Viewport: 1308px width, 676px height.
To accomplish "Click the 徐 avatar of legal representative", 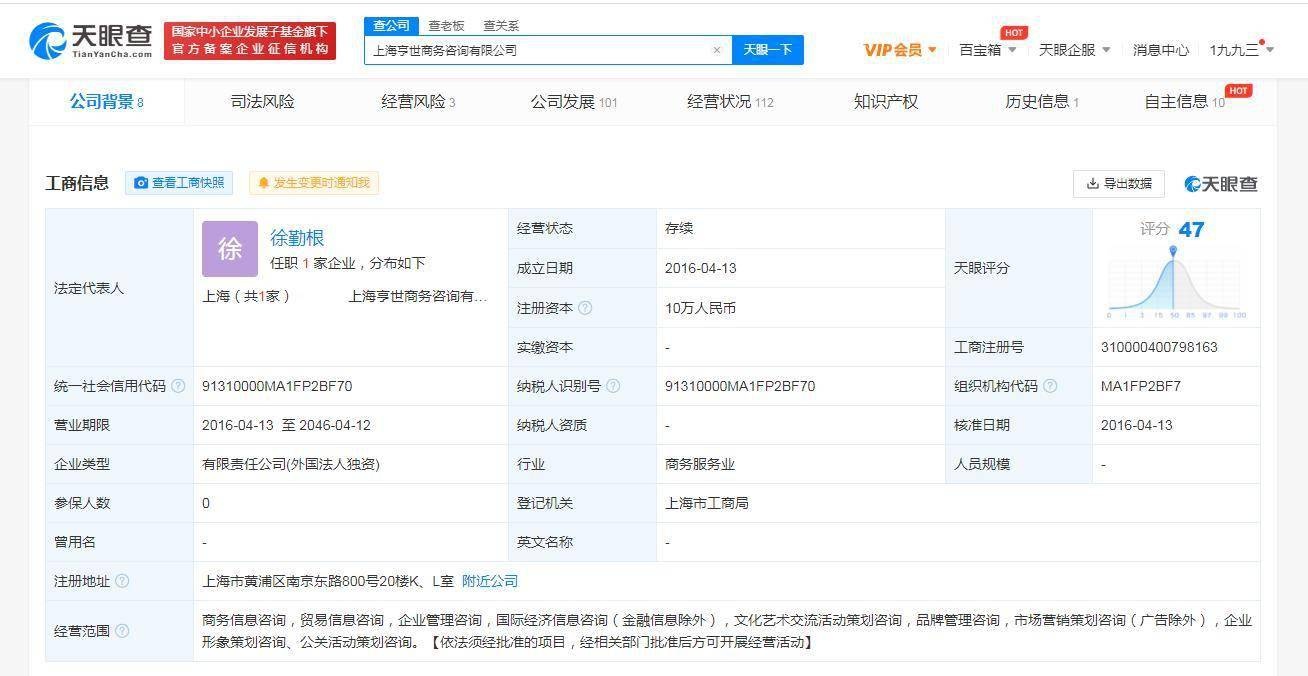I will click(231, 248).
